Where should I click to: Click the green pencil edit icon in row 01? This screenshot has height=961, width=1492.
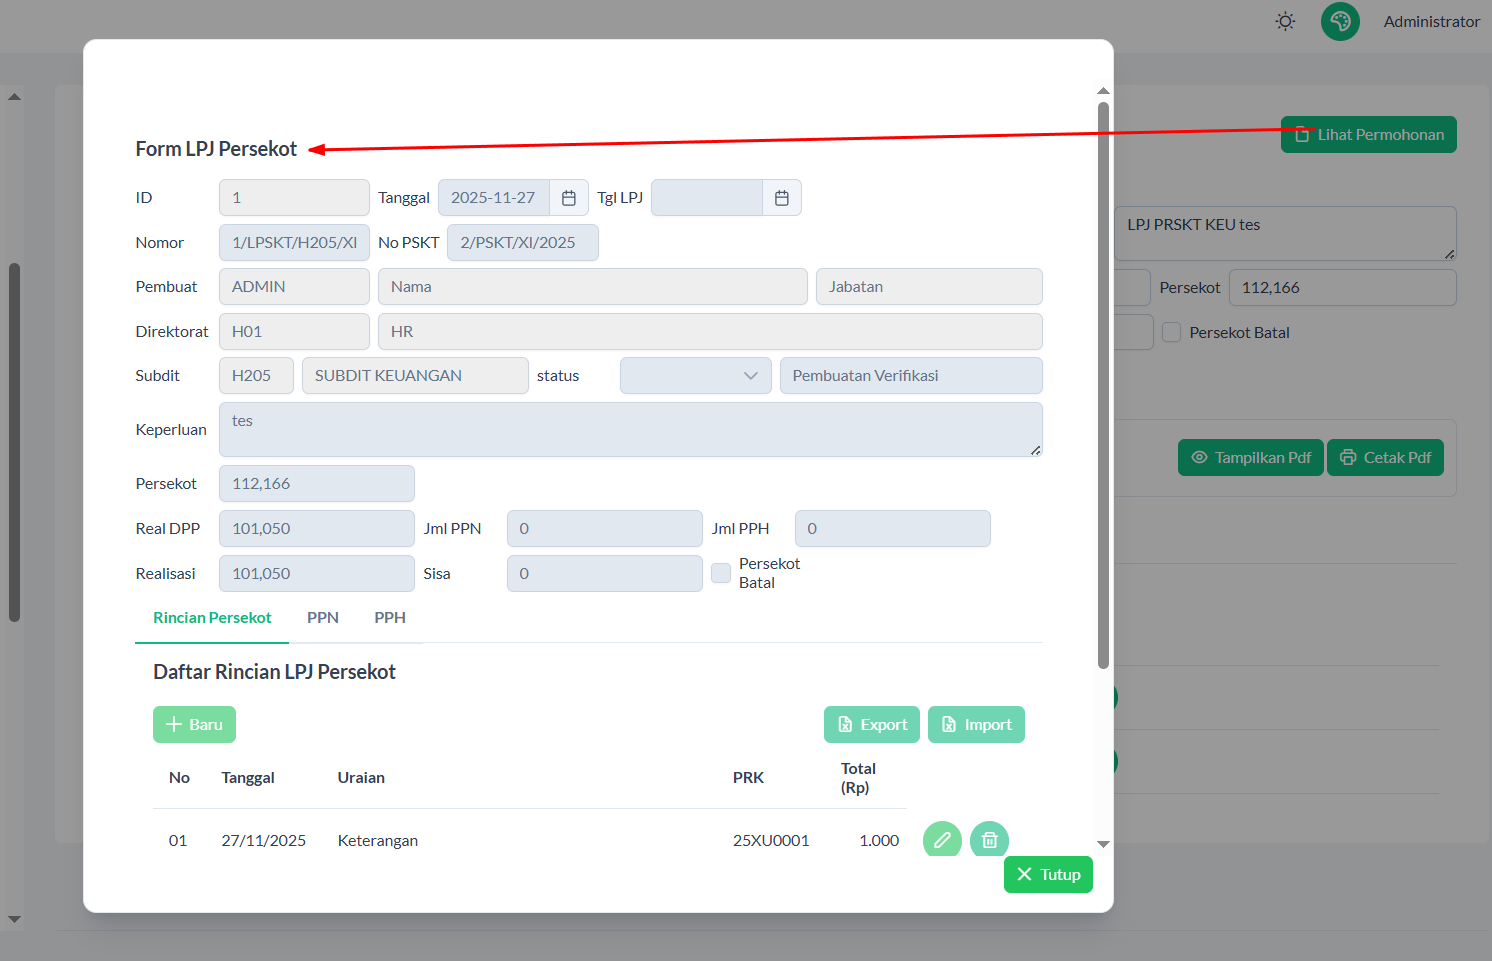941,840
